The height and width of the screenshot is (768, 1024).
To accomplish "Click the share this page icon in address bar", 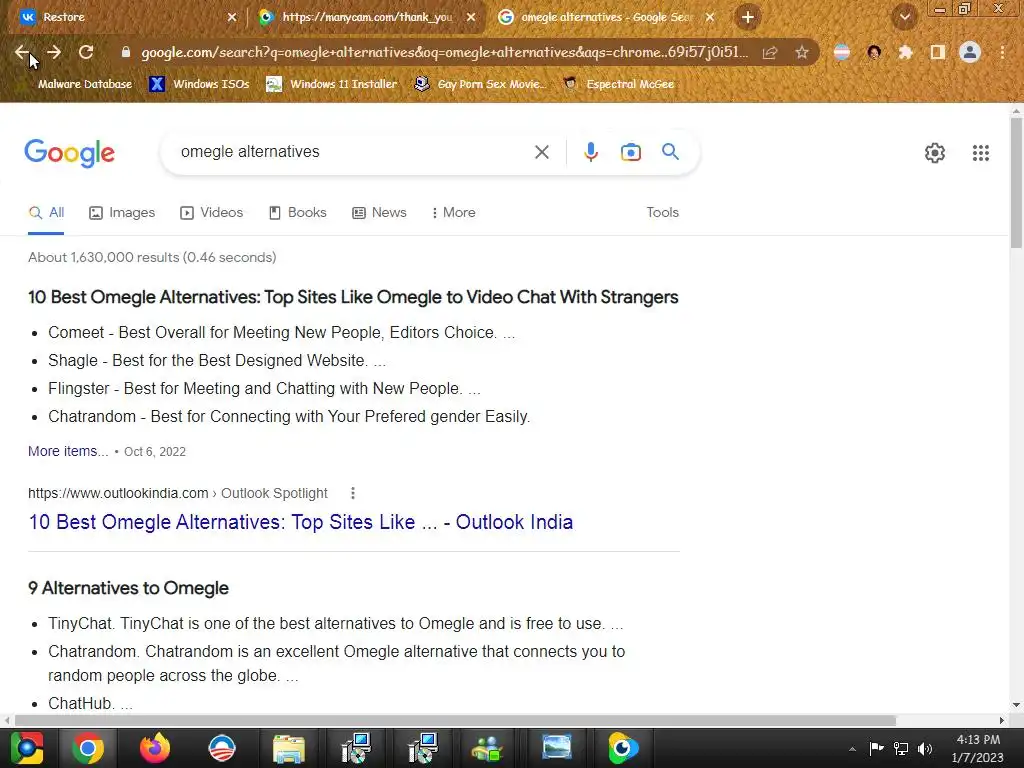I will pyautogui.click(x=770, y=52).
